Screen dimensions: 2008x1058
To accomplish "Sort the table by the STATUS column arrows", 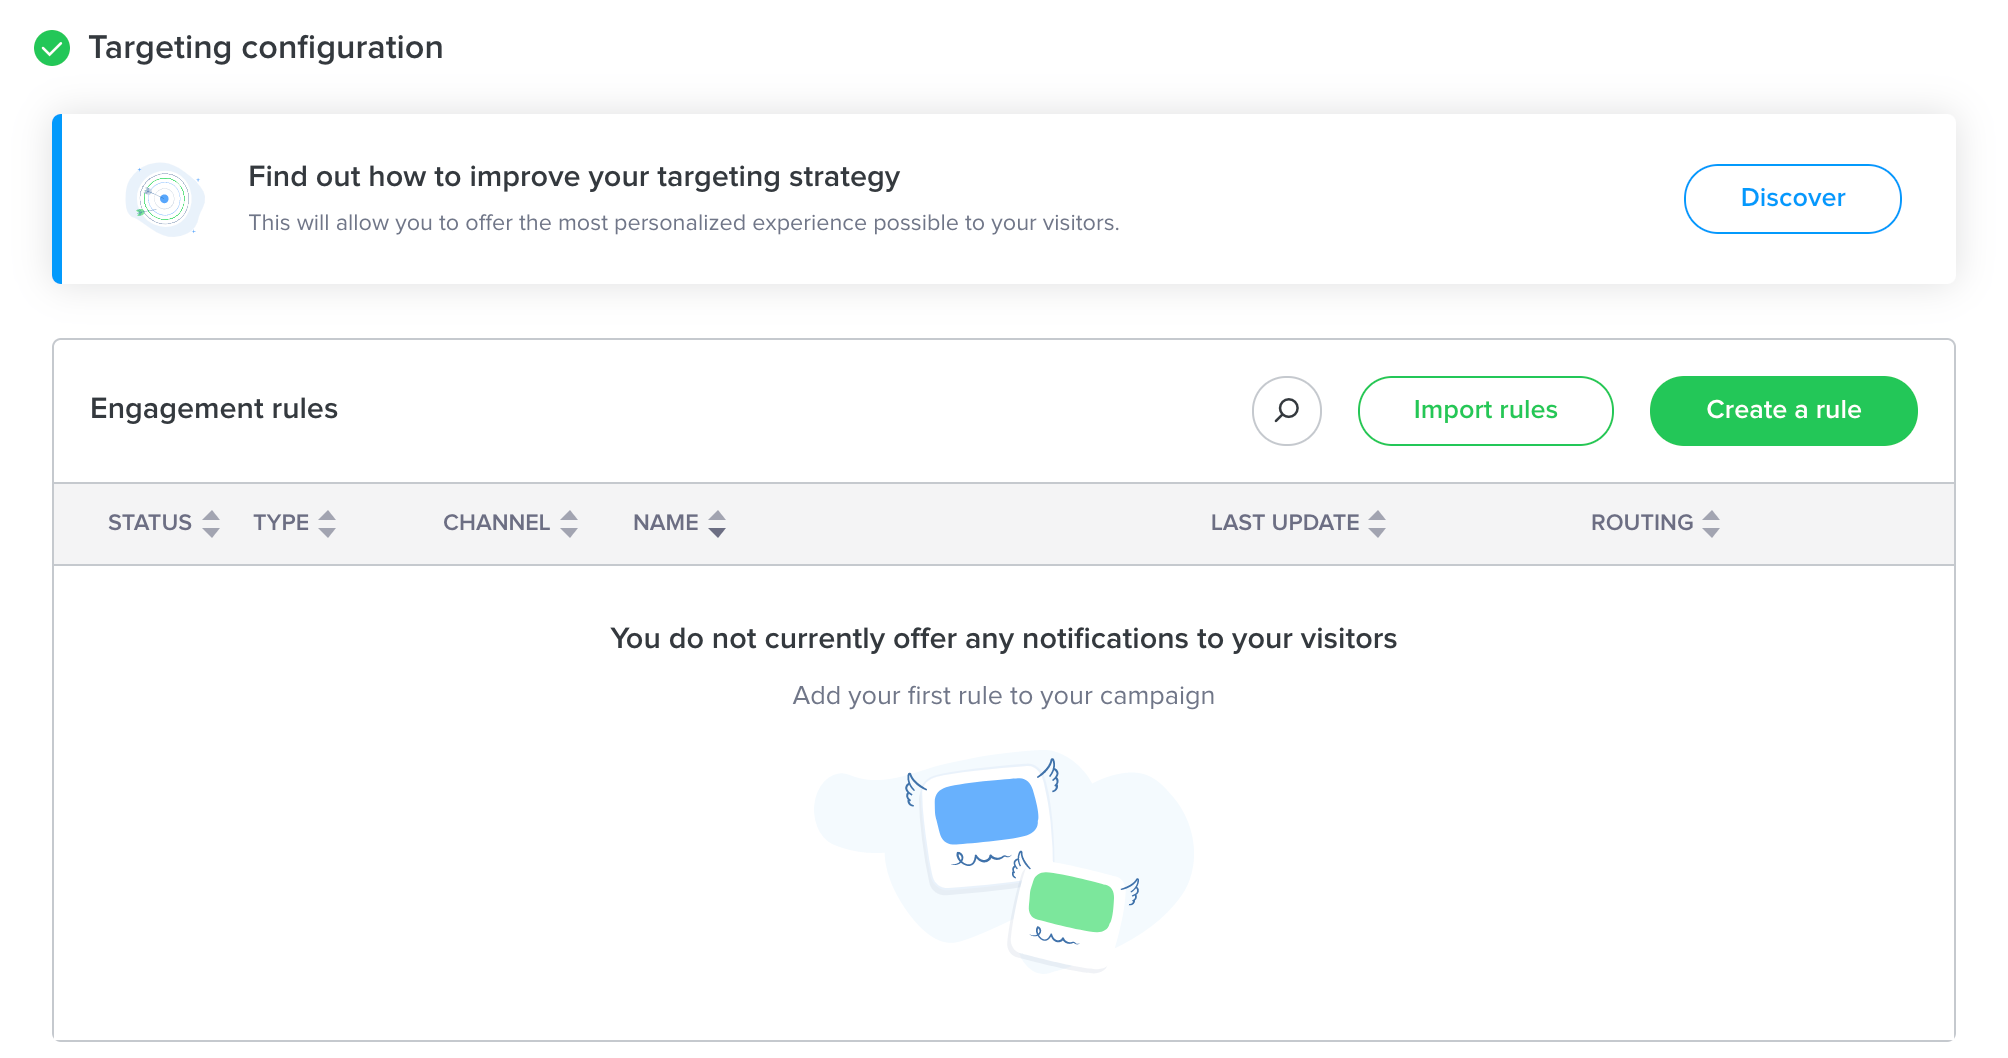I will coord(211,523).
